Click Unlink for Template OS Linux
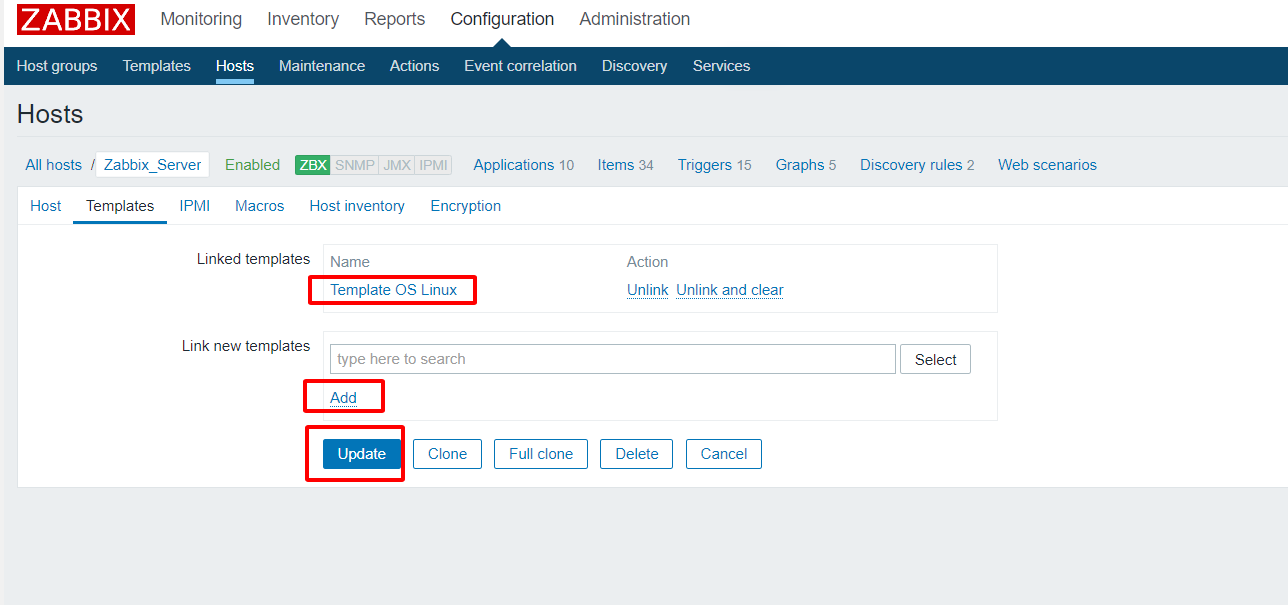This screenshot has width=1288, height=605. click(648, 290)
